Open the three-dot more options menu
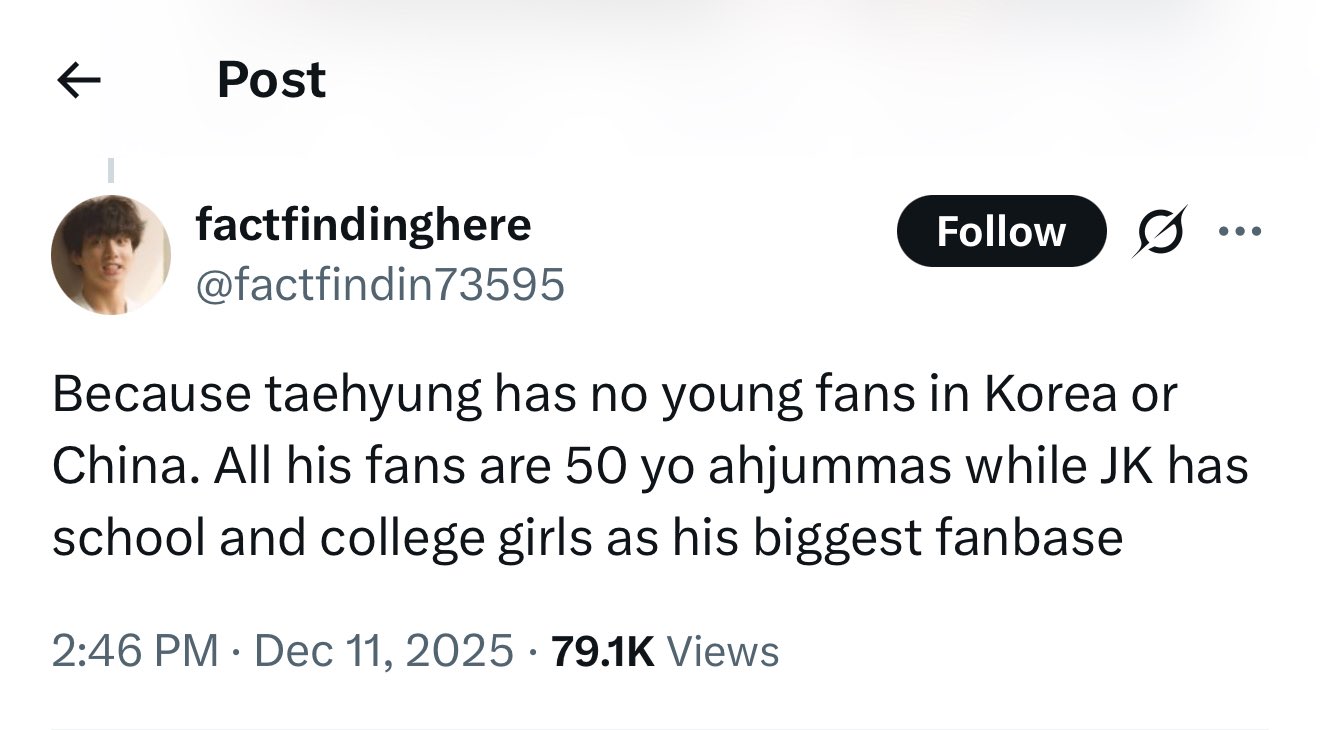This screenshot has width=1320, height=730. pyautogui.click(x=1240, y=231)
